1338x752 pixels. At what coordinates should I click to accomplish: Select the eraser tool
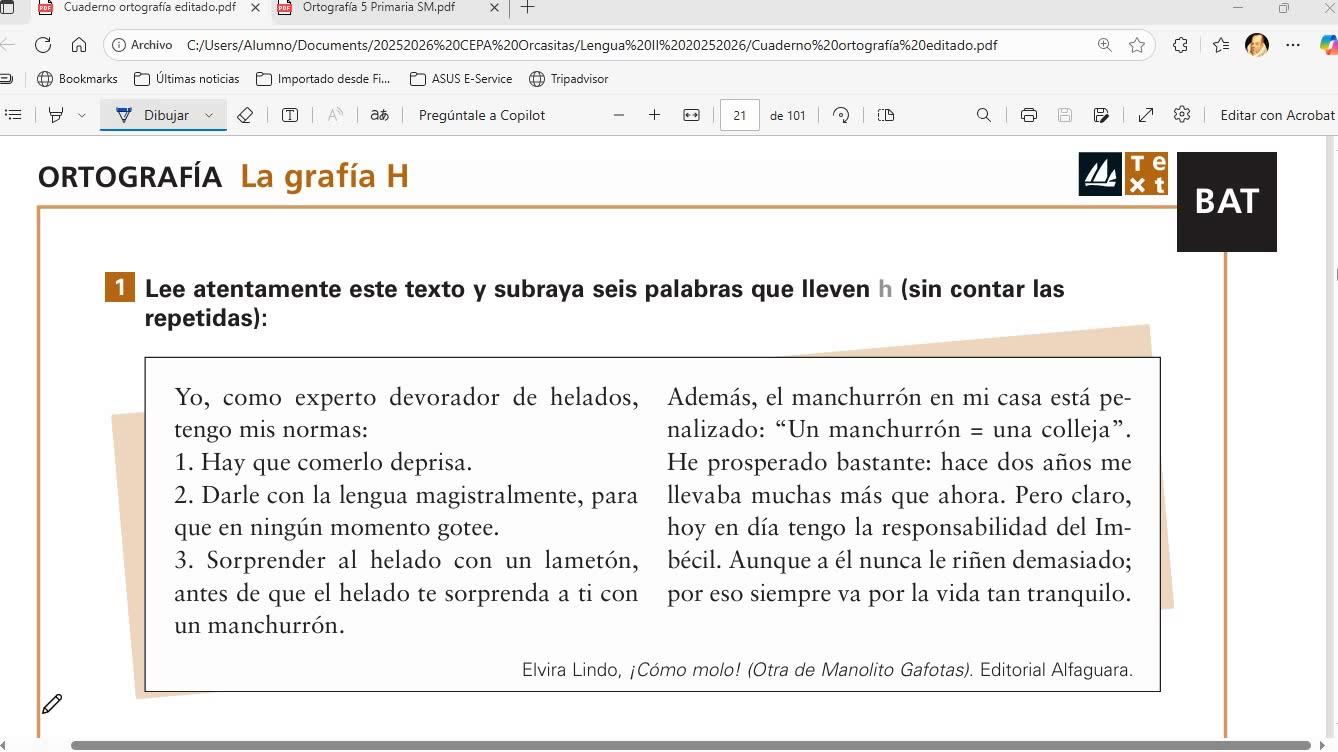pos(245,115)
